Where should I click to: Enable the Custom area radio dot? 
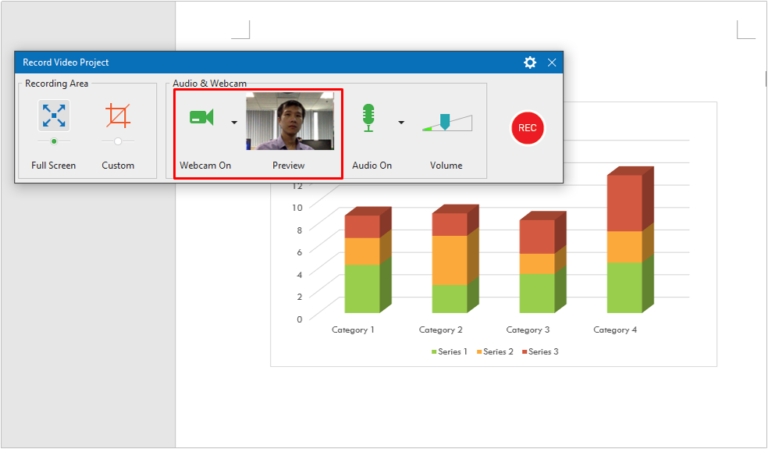118,141
